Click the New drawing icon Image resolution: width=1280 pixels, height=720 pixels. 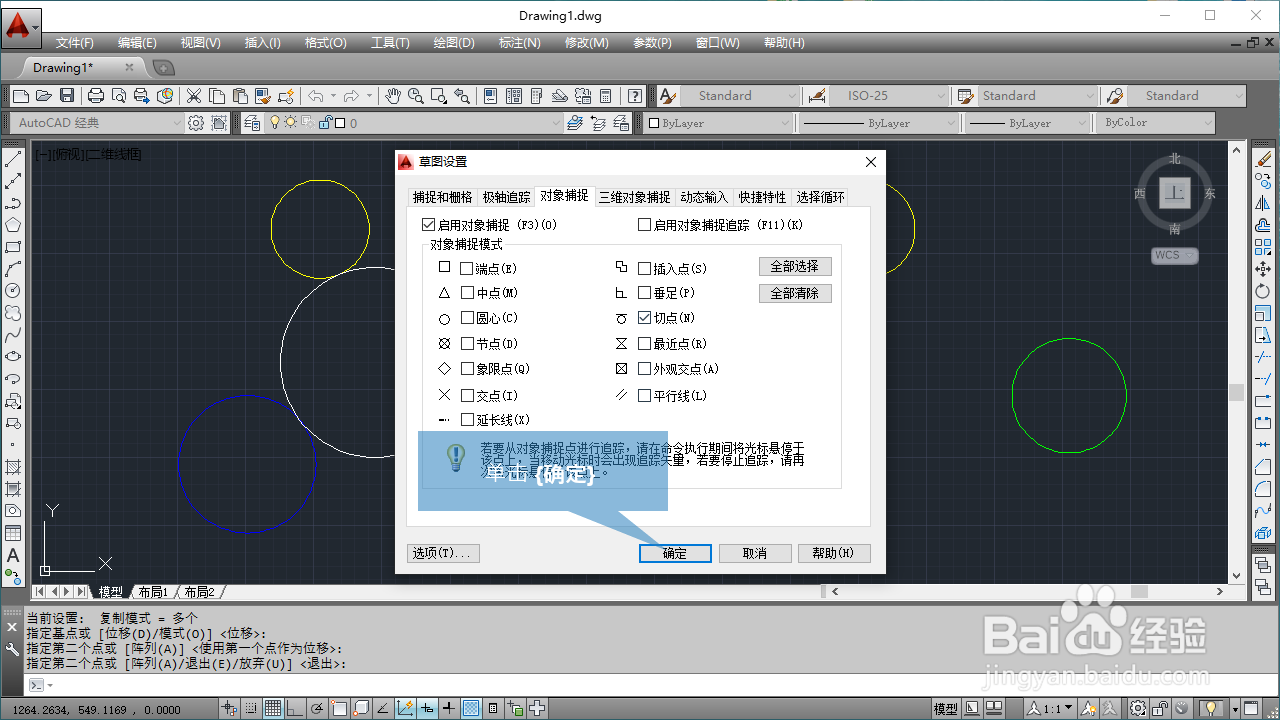pos(21,96)
